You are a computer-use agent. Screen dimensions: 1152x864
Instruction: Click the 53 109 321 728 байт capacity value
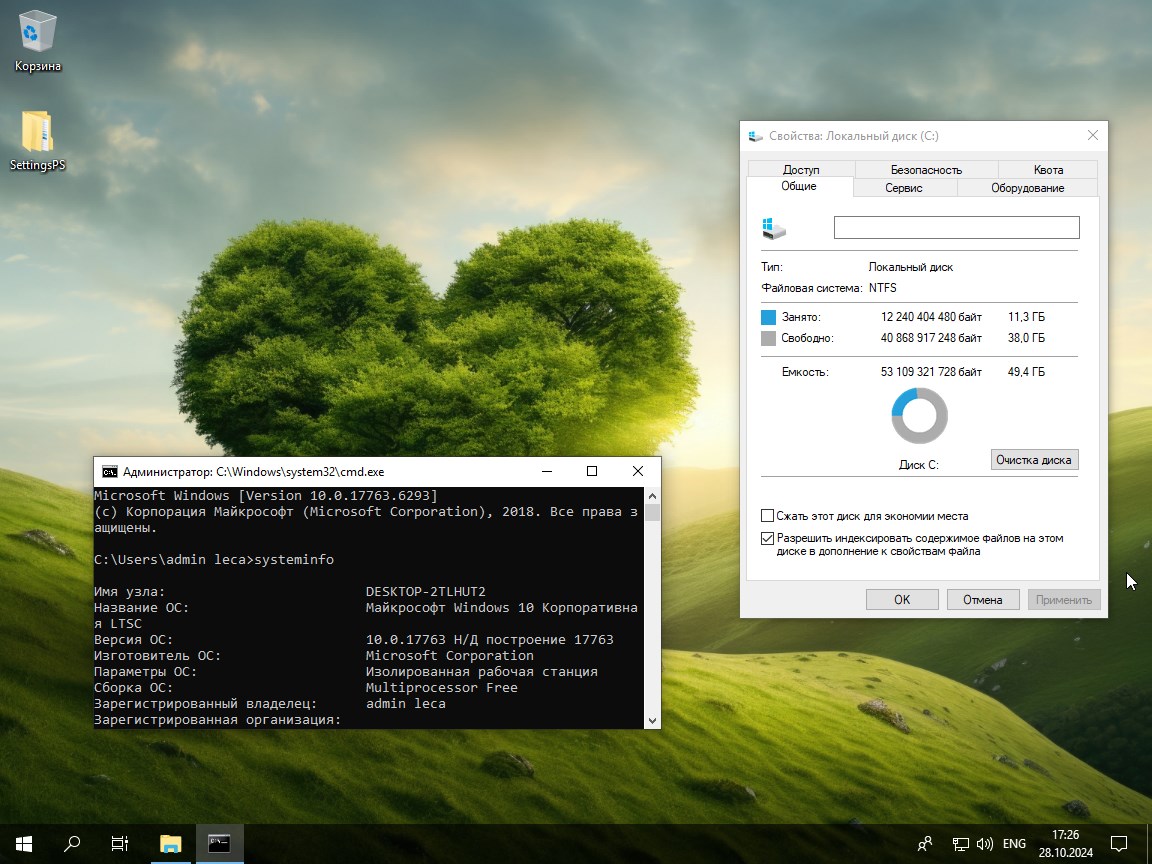(931, 372)
